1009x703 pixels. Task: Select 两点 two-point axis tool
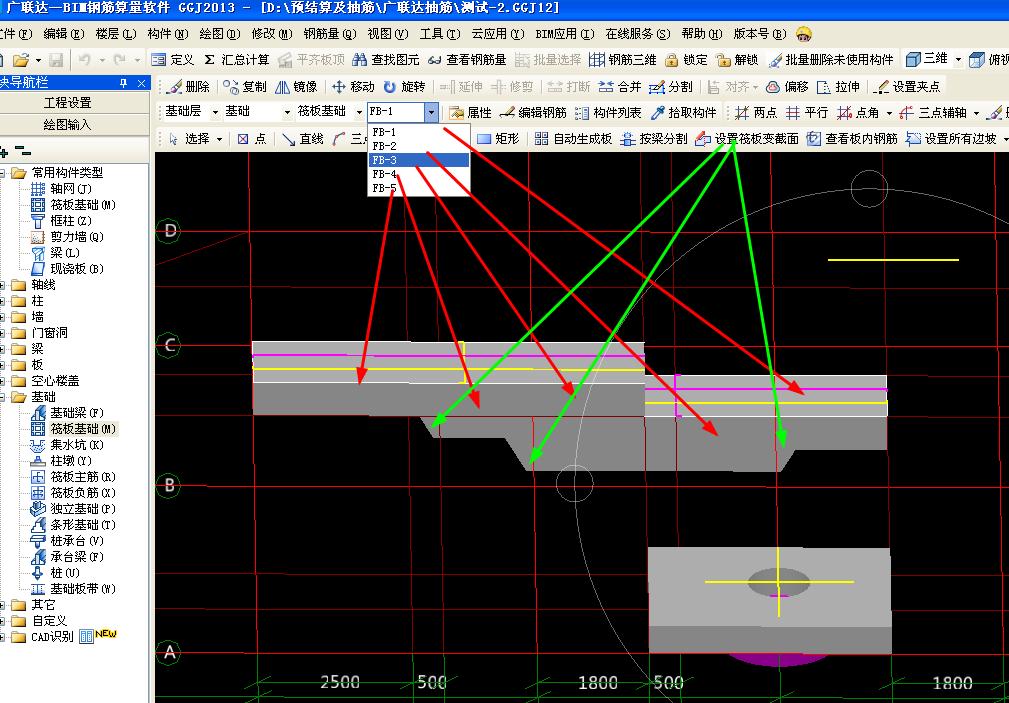(756, 113)
